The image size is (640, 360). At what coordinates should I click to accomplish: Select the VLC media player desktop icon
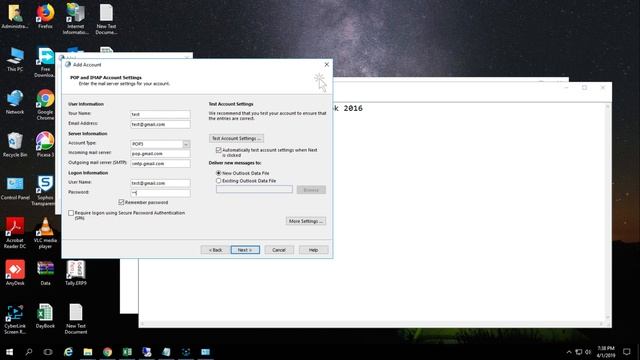coord(45,233)
